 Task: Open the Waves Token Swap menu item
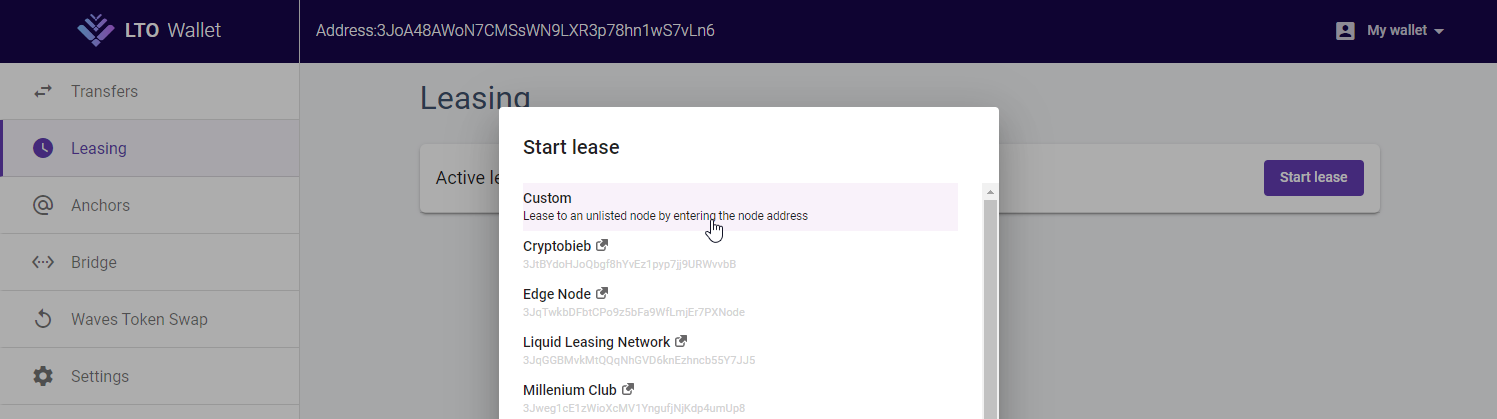click(150, 319)
